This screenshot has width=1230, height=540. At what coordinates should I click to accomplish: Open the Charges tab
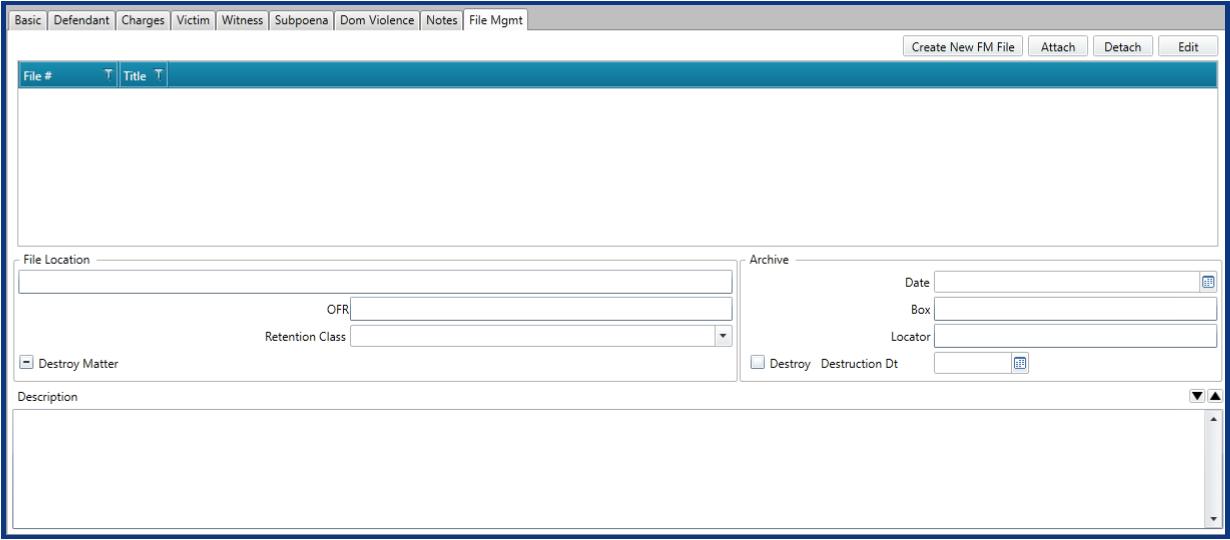143,20
